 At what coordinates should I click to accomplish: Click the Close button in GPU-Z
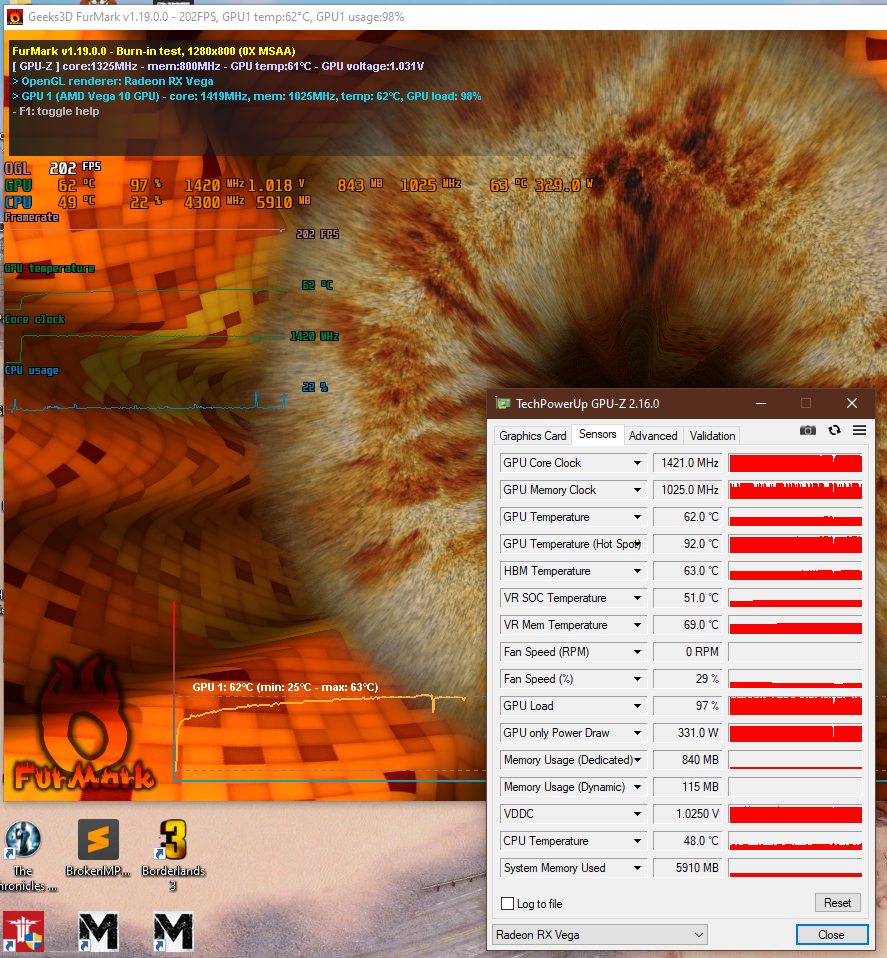[831, 935]
